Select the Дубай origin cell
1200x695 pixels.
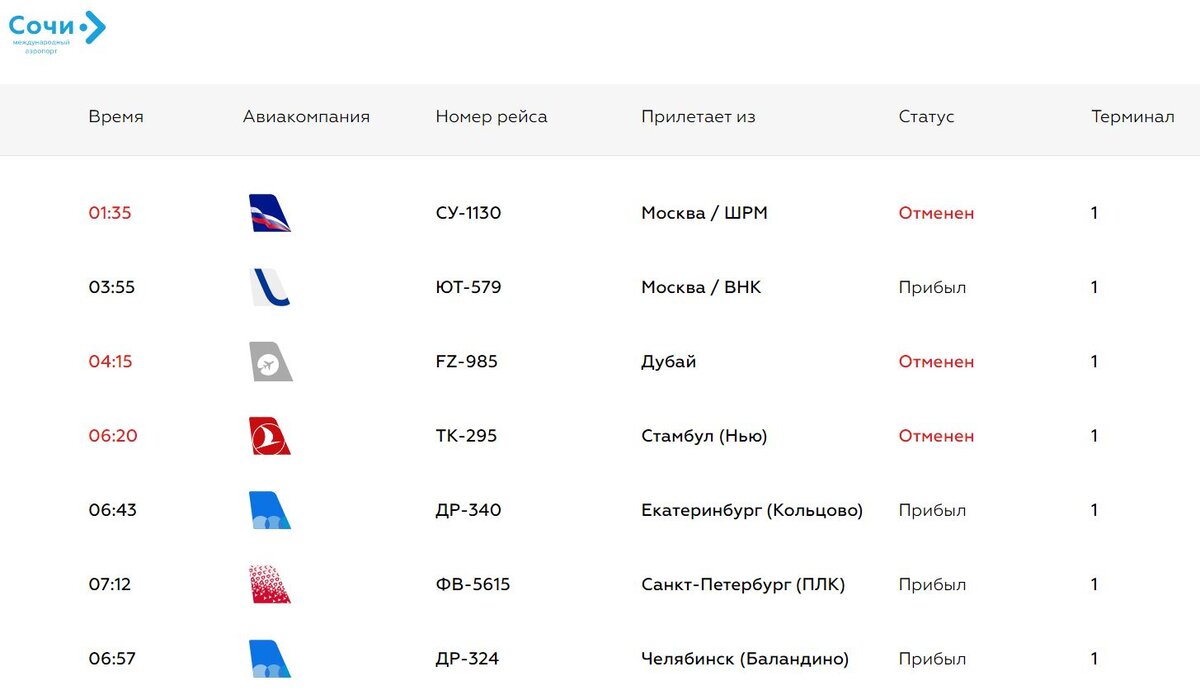click(668, 362)
